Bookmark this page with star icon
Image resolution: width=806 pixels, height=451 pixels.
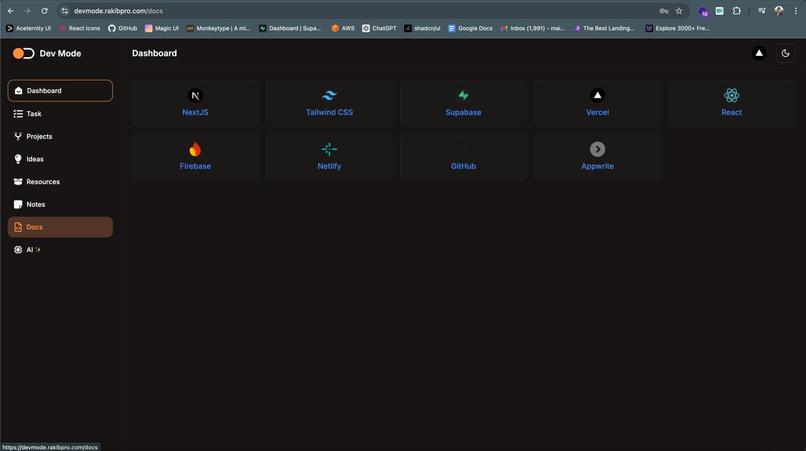[679, 11]
